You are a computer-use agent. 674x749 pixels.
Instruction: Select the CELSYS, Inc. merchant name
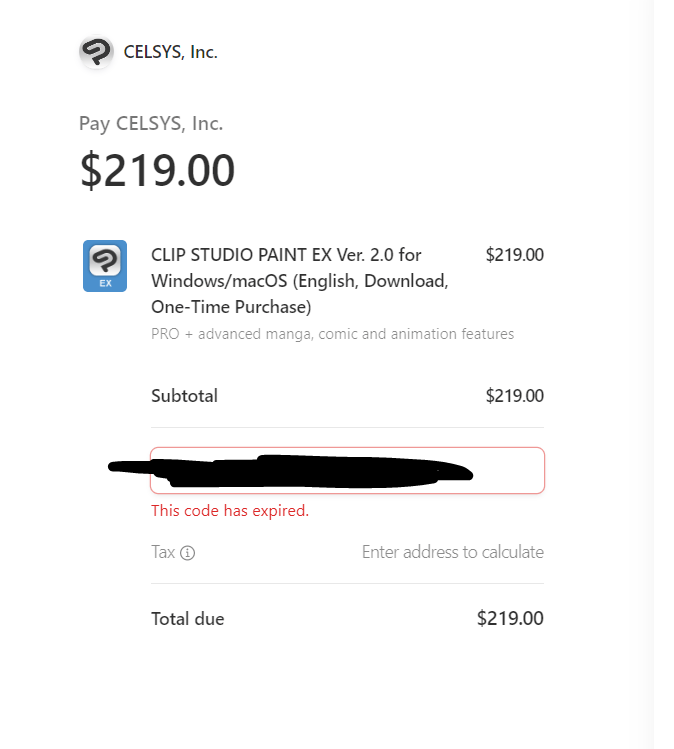click(x=170, y=52)
